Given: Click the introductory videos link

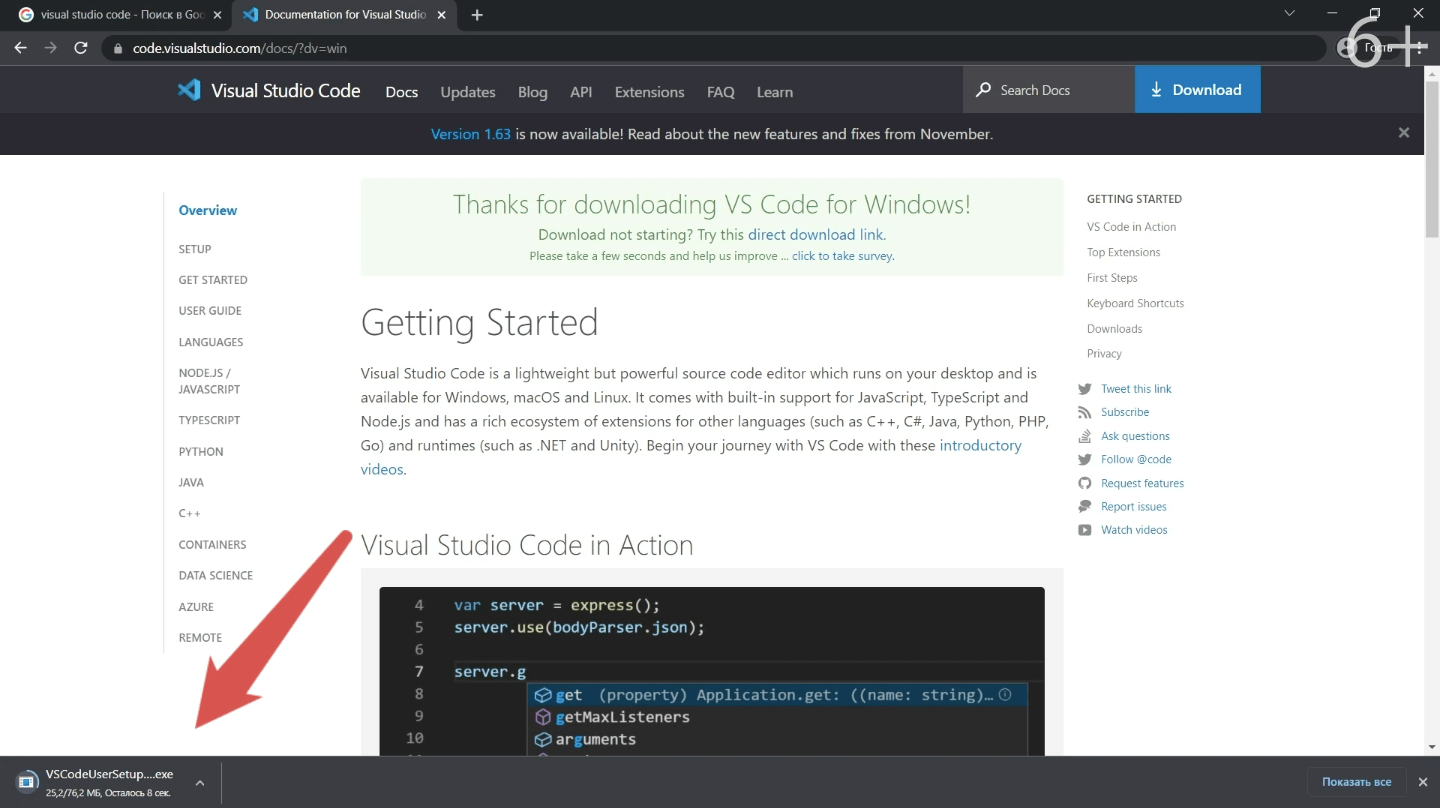Looking at the screenshot, I should [x=691, y=457].
